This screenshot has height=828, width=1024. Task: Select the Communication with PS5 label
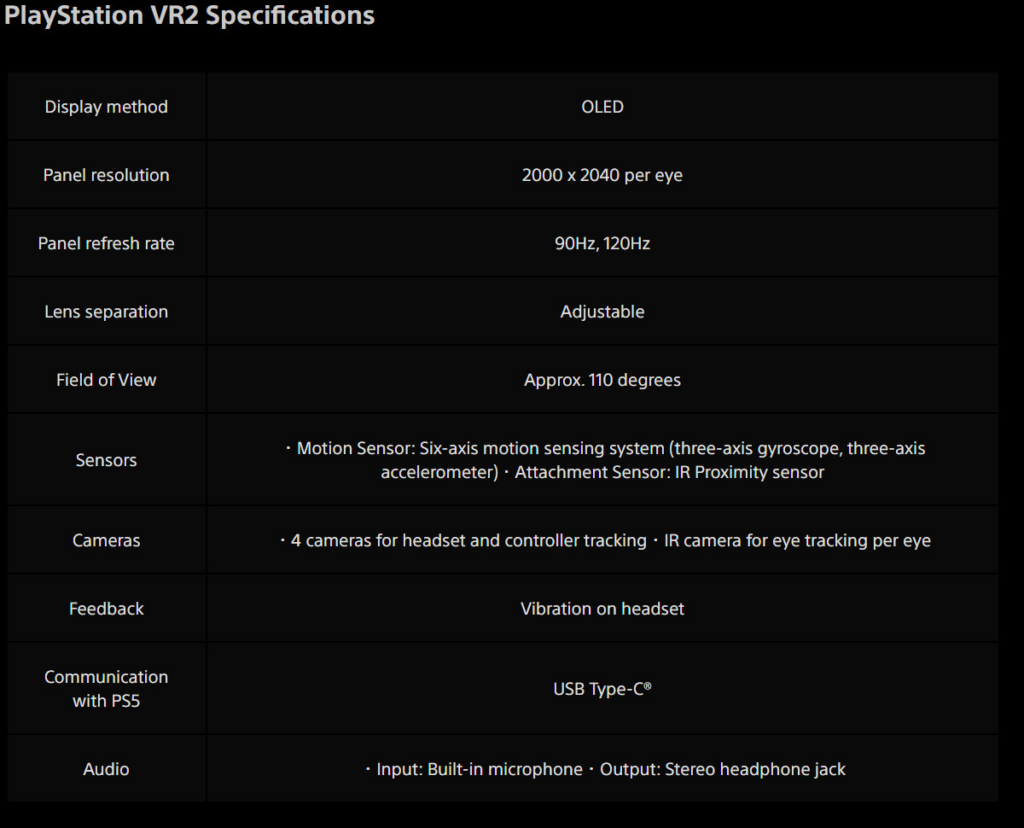(x=106, y=688)
